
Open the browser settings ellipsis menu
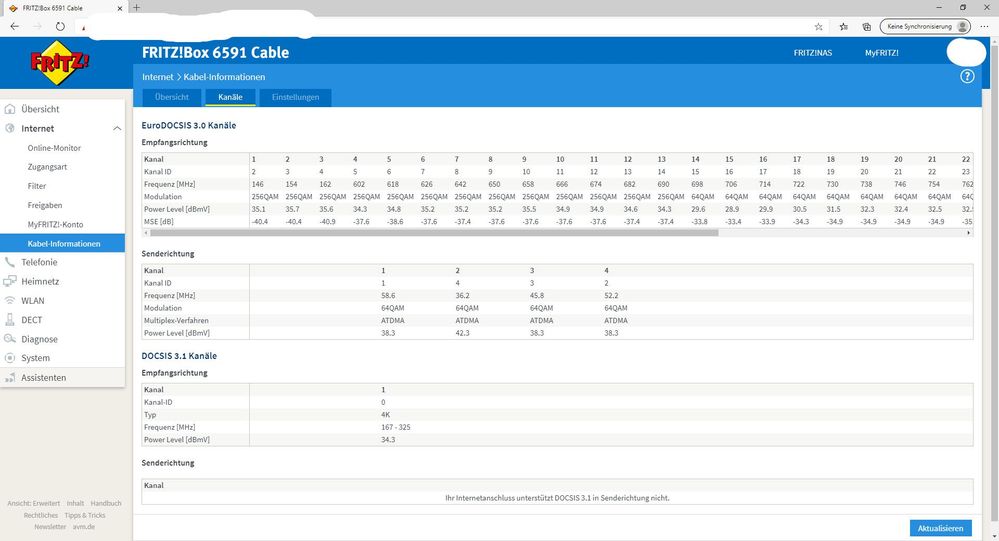(986, 27)
